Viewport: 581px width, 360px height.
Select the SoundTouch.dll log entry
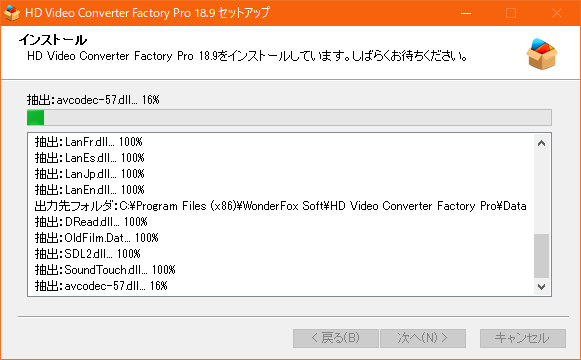click(x=105, y=270)
